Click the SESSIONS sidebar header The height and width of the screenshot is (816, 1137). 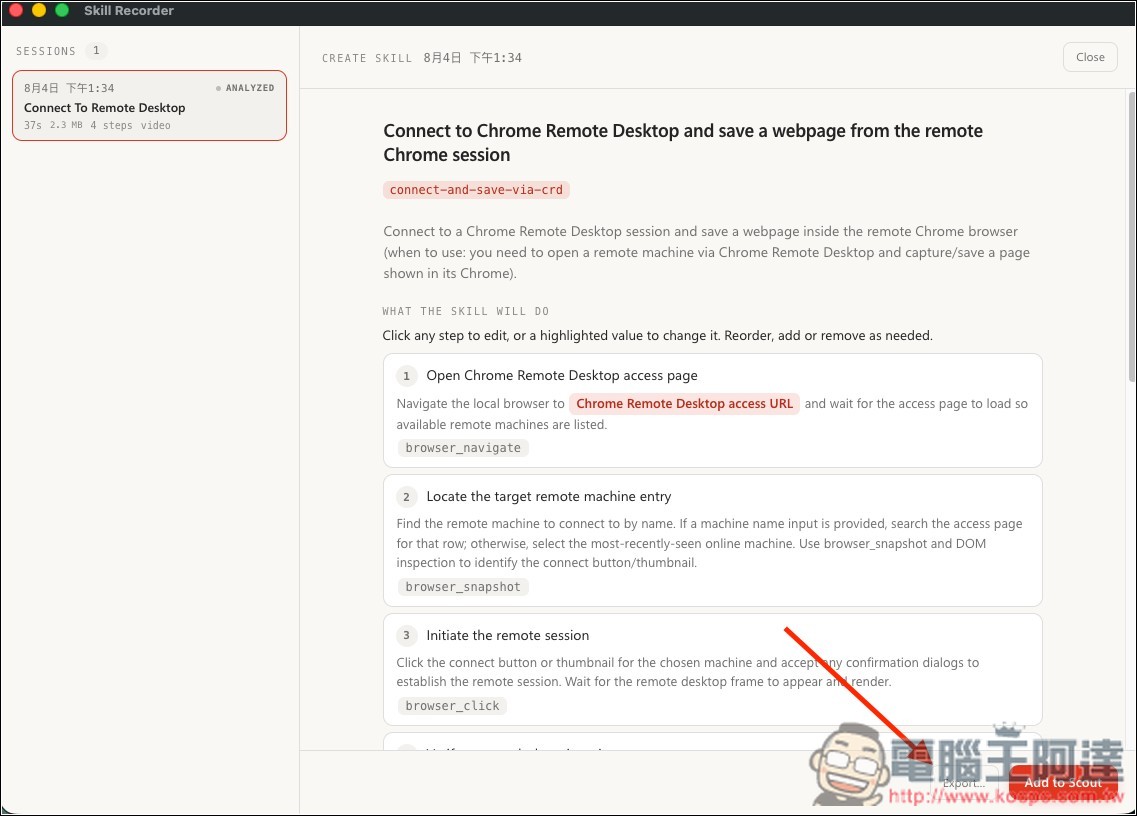(x=46, y=51)
